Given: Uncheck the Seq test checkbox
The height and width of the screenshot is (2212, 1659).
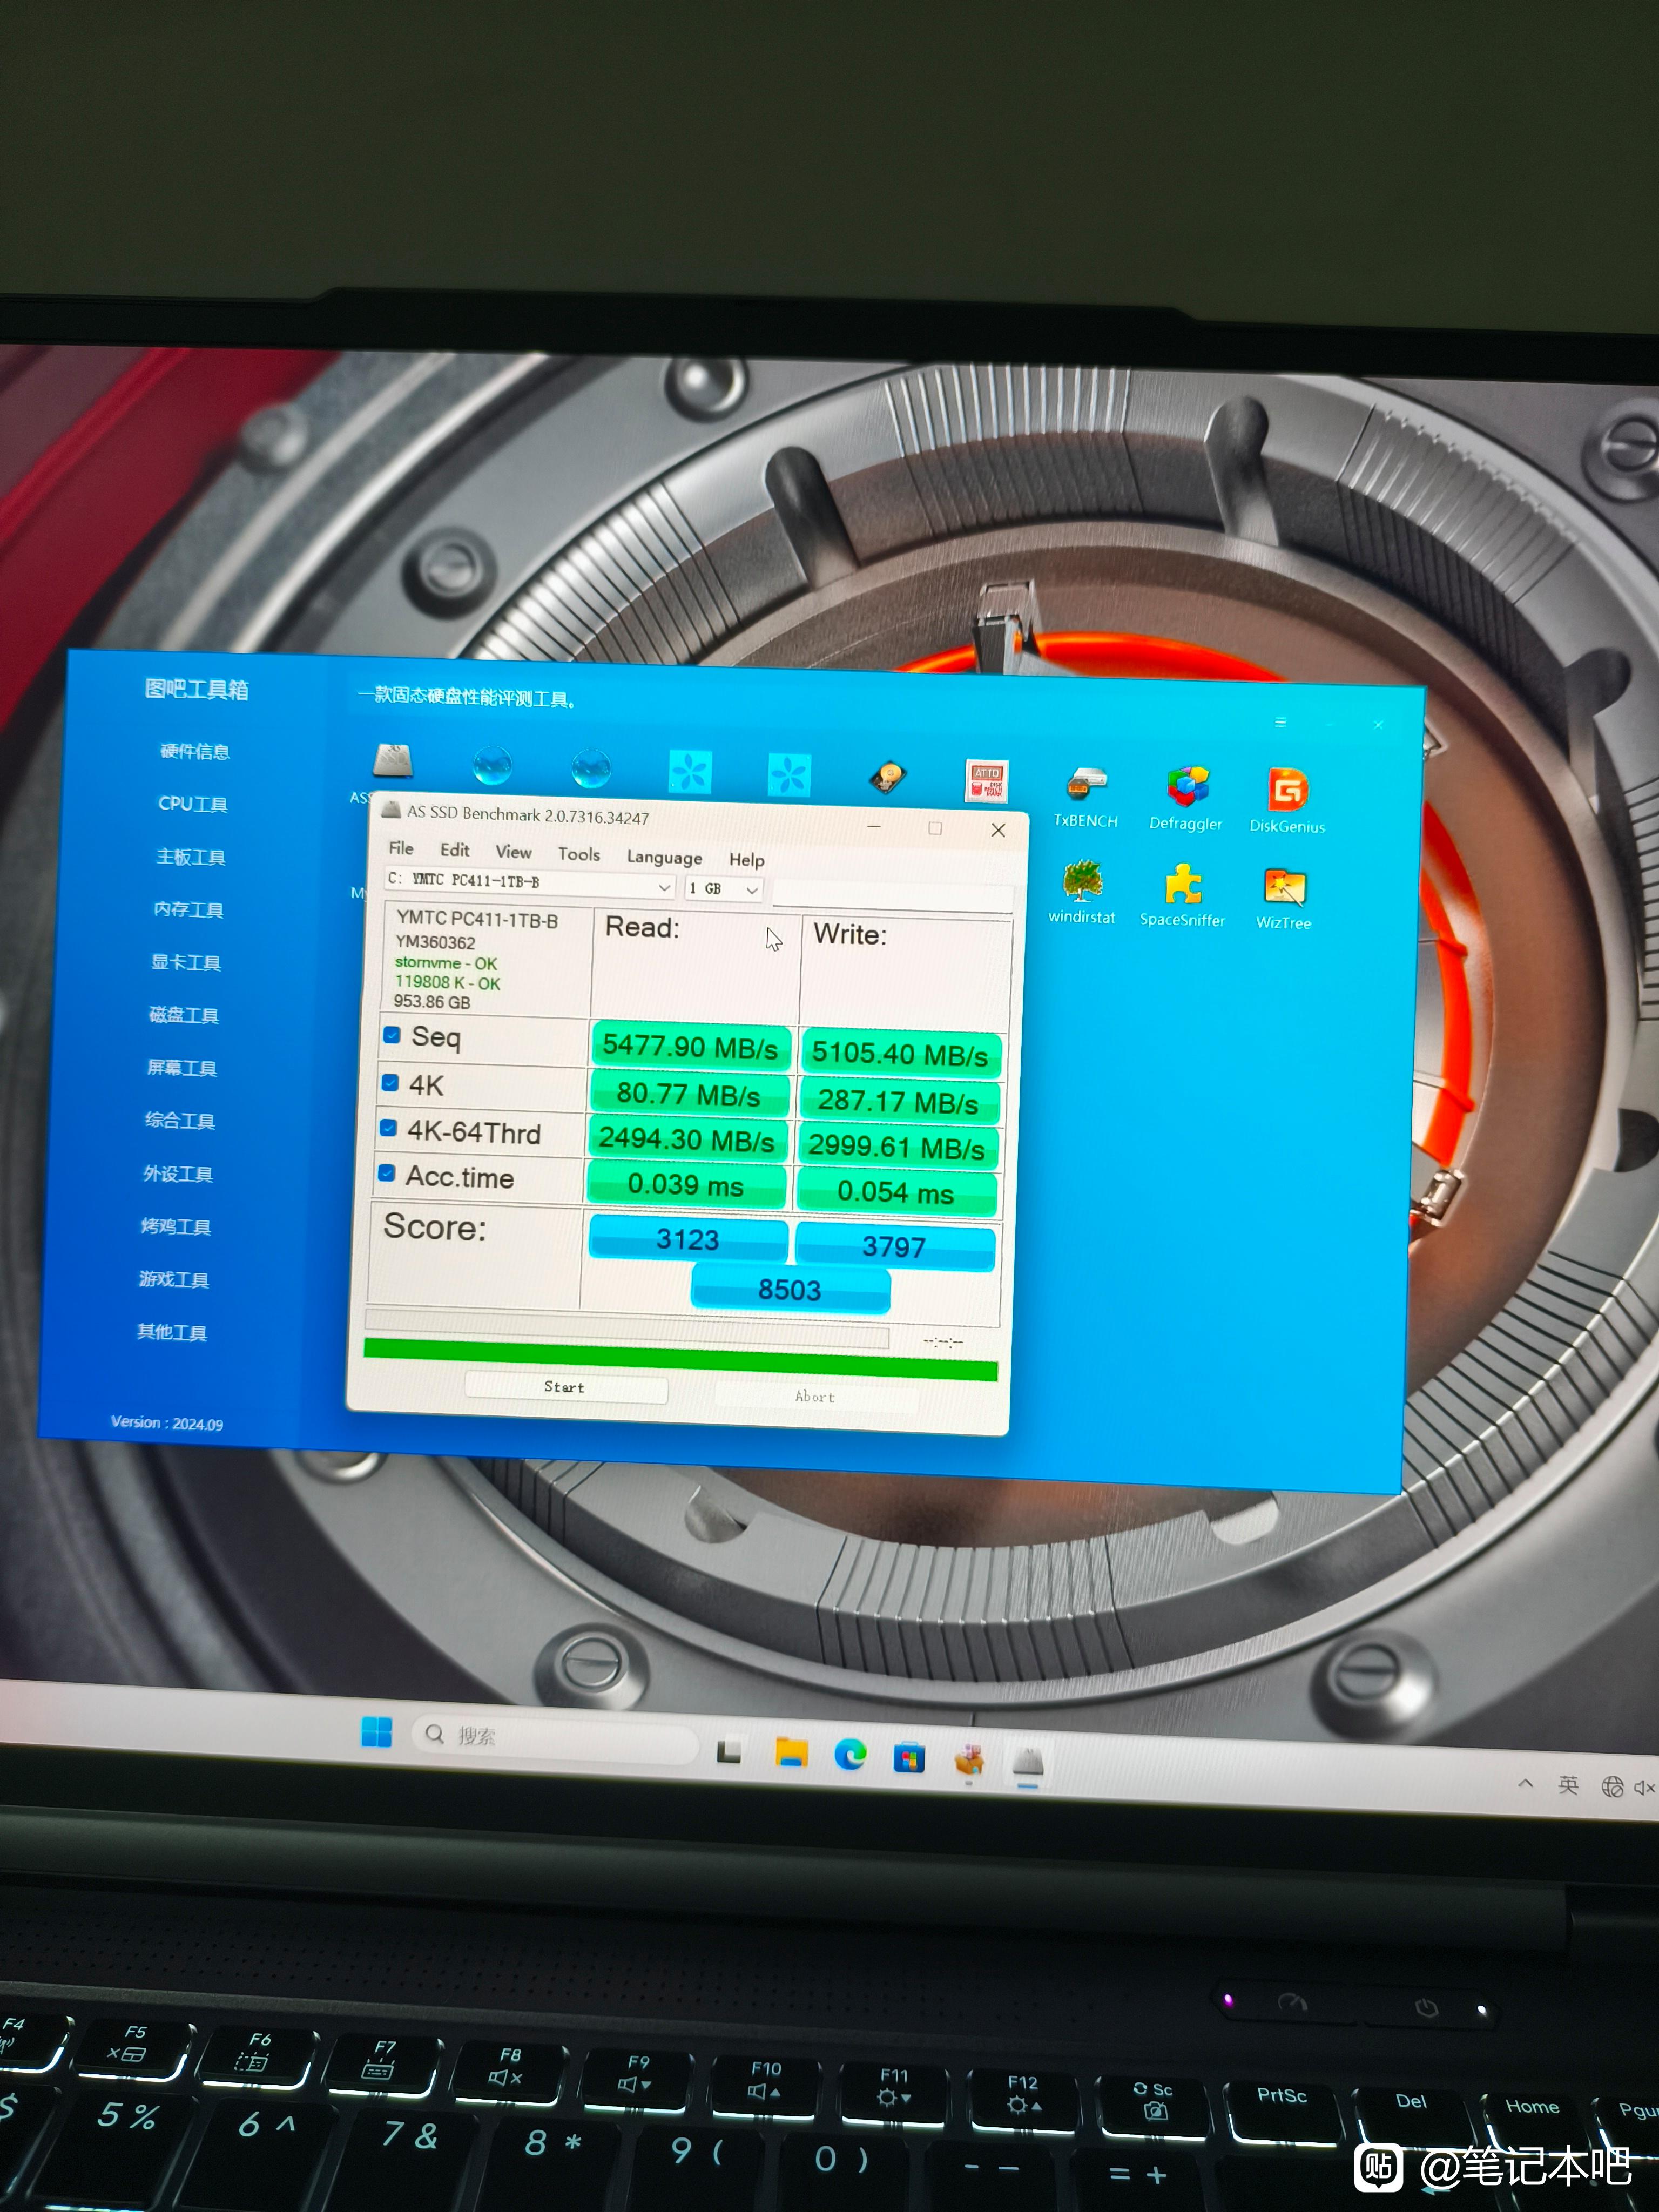Looking at the screenshot, I should pyautogui.click(x=392, y=1035).
